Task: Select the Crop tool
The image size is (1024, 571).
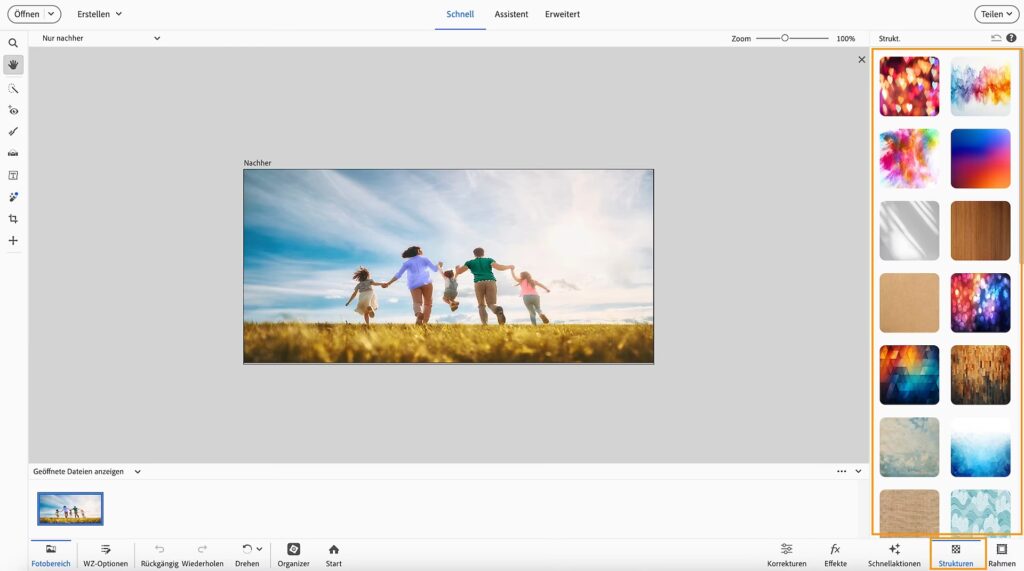Action: point(13,219)
